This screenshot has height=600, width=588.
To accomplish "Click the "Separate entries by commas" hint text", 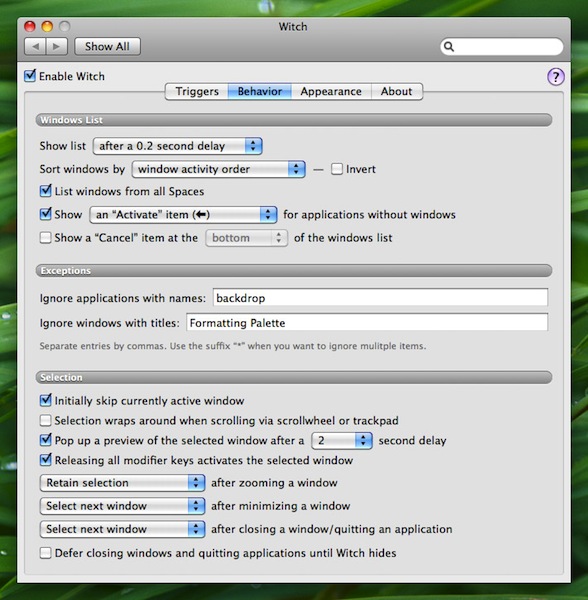I will click(x=233, y=346).
